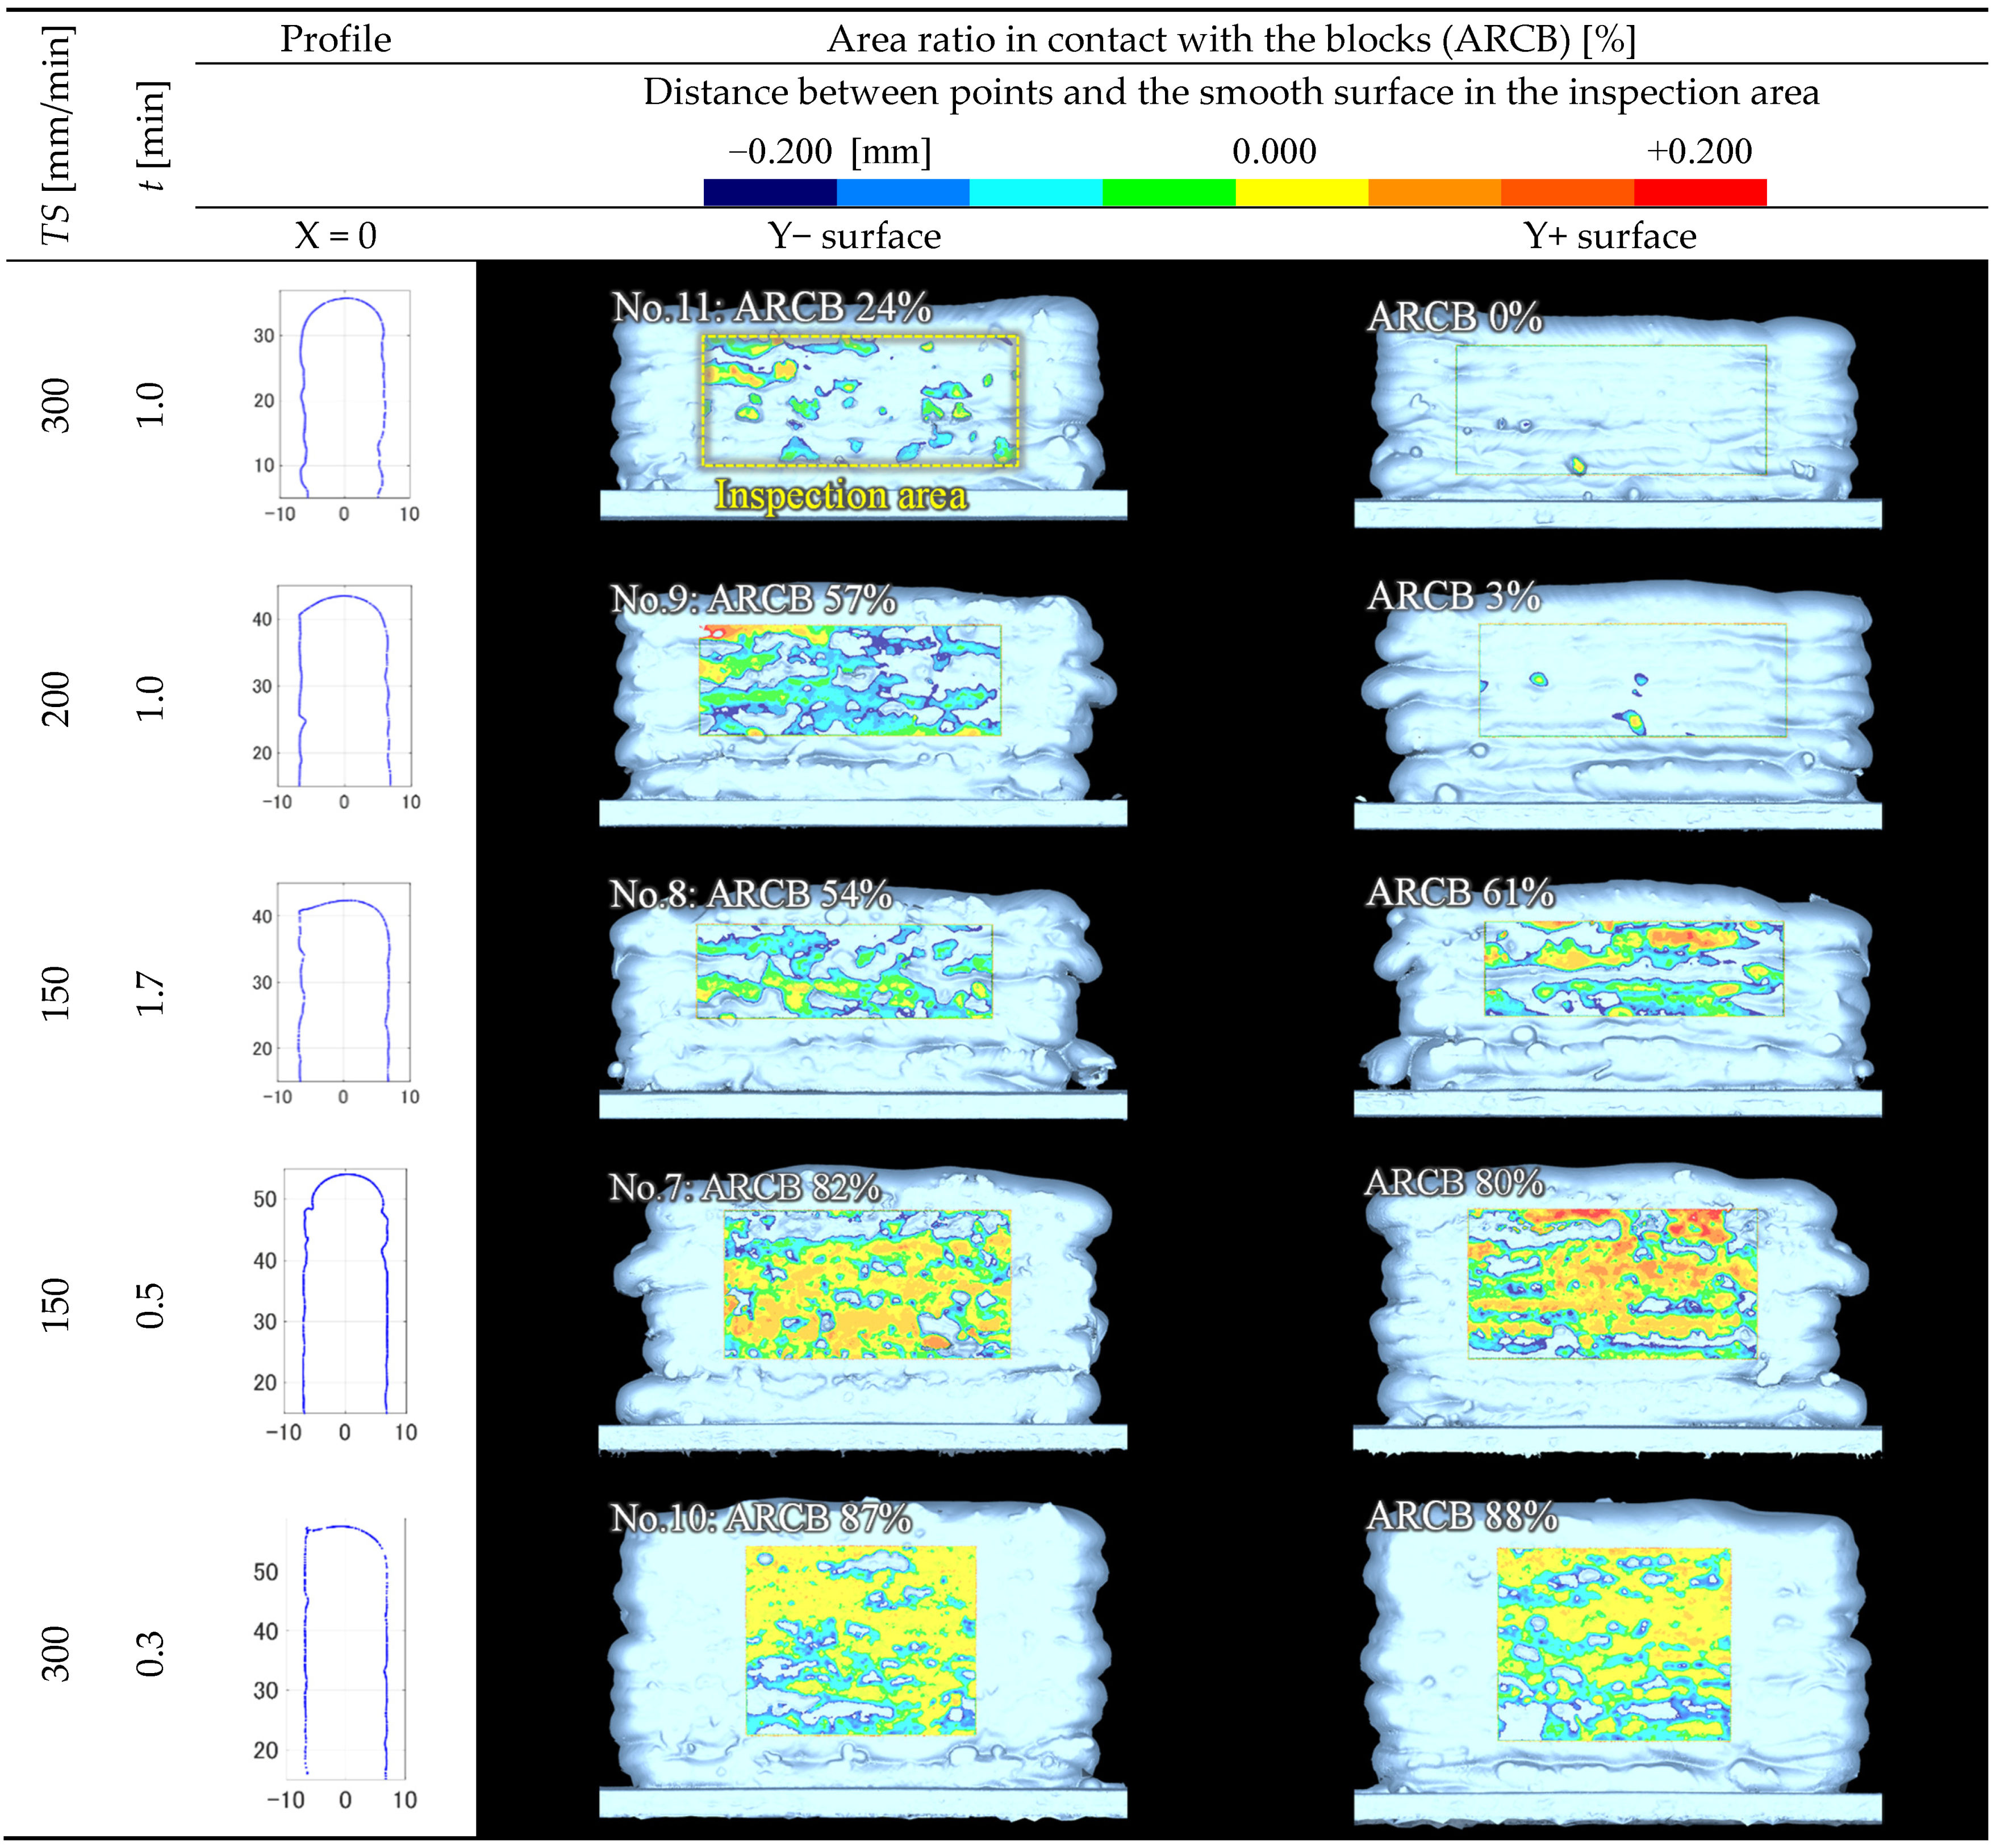Click the bottom profile plot for t 0.3

(x=345, y=1650)
